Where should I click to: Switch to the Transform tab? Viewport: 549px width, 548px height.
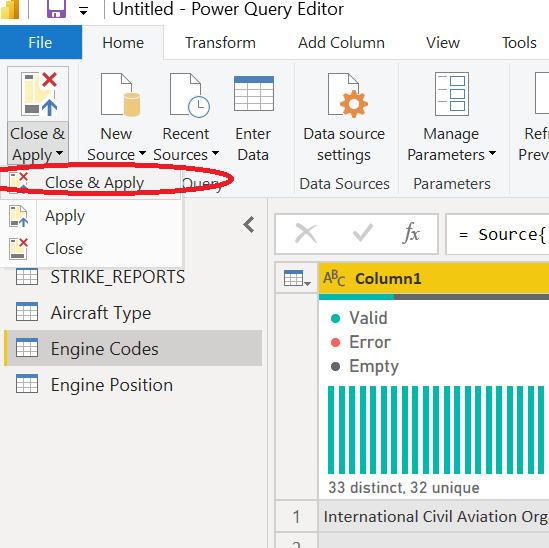[220, 43]
